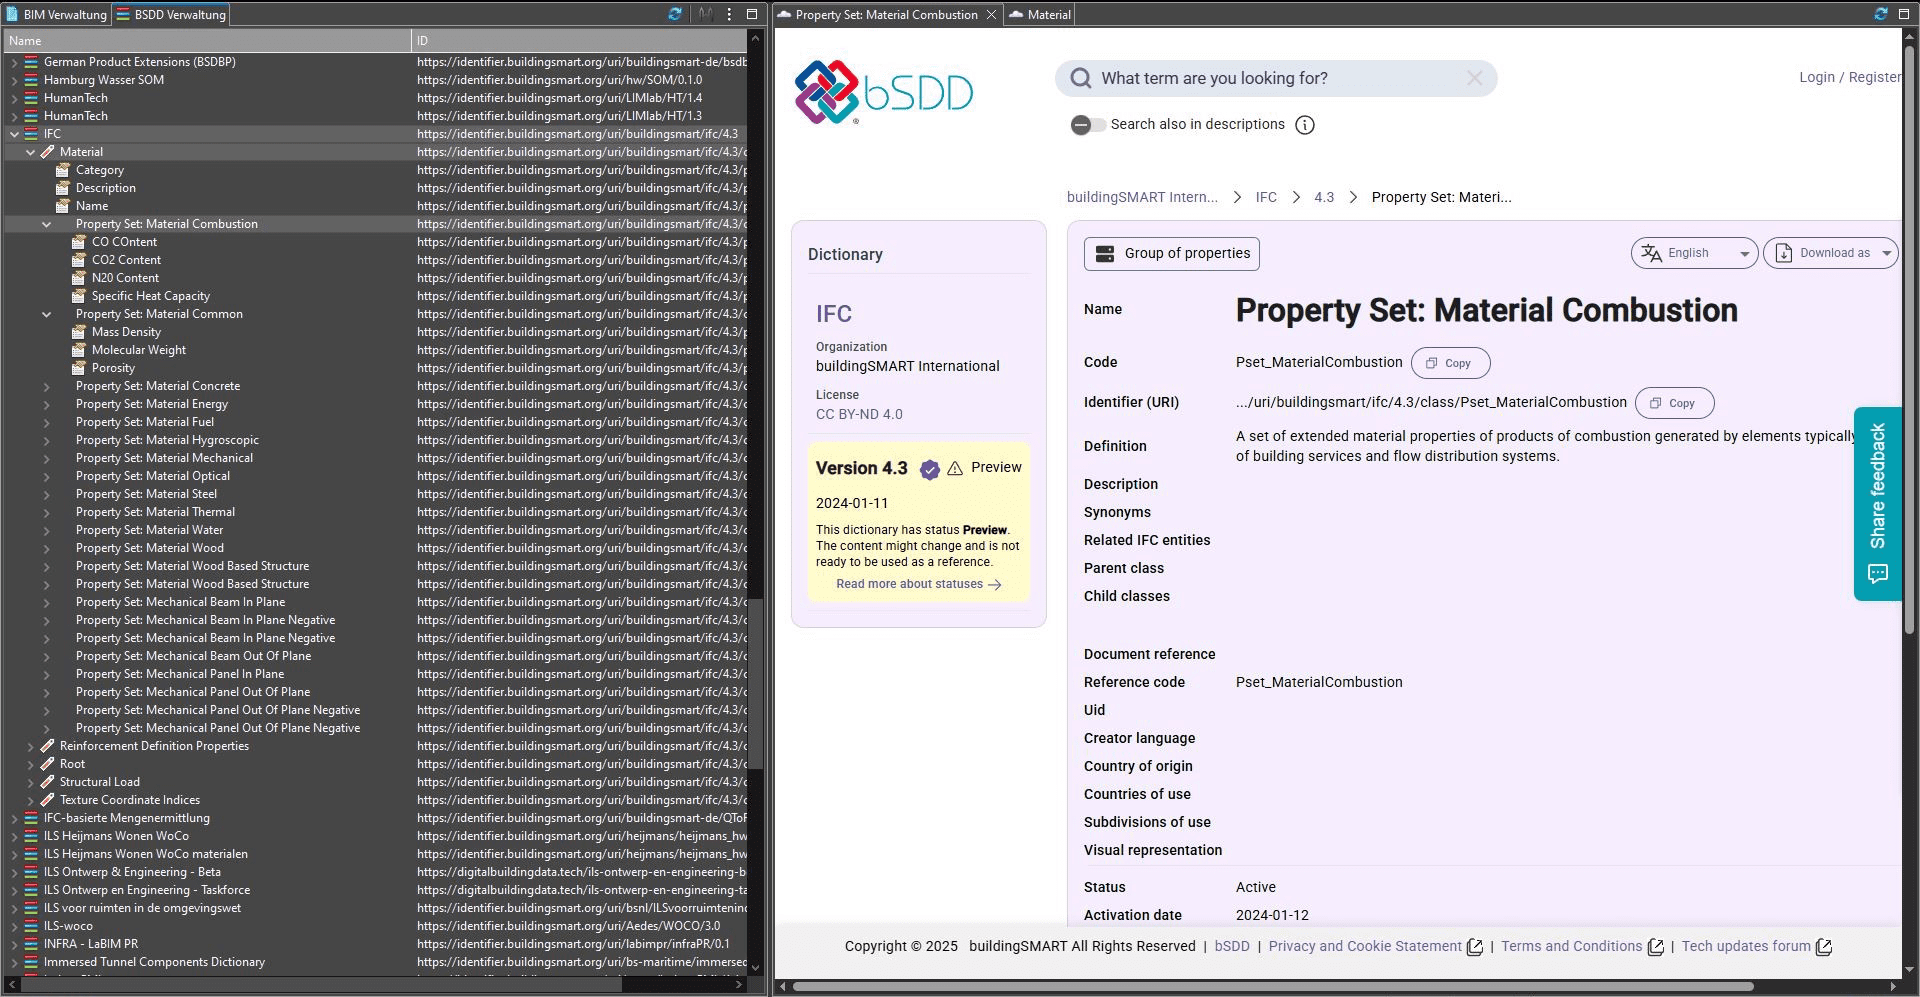
Task: Click the Porosity property icon
Action: [79, 368]
